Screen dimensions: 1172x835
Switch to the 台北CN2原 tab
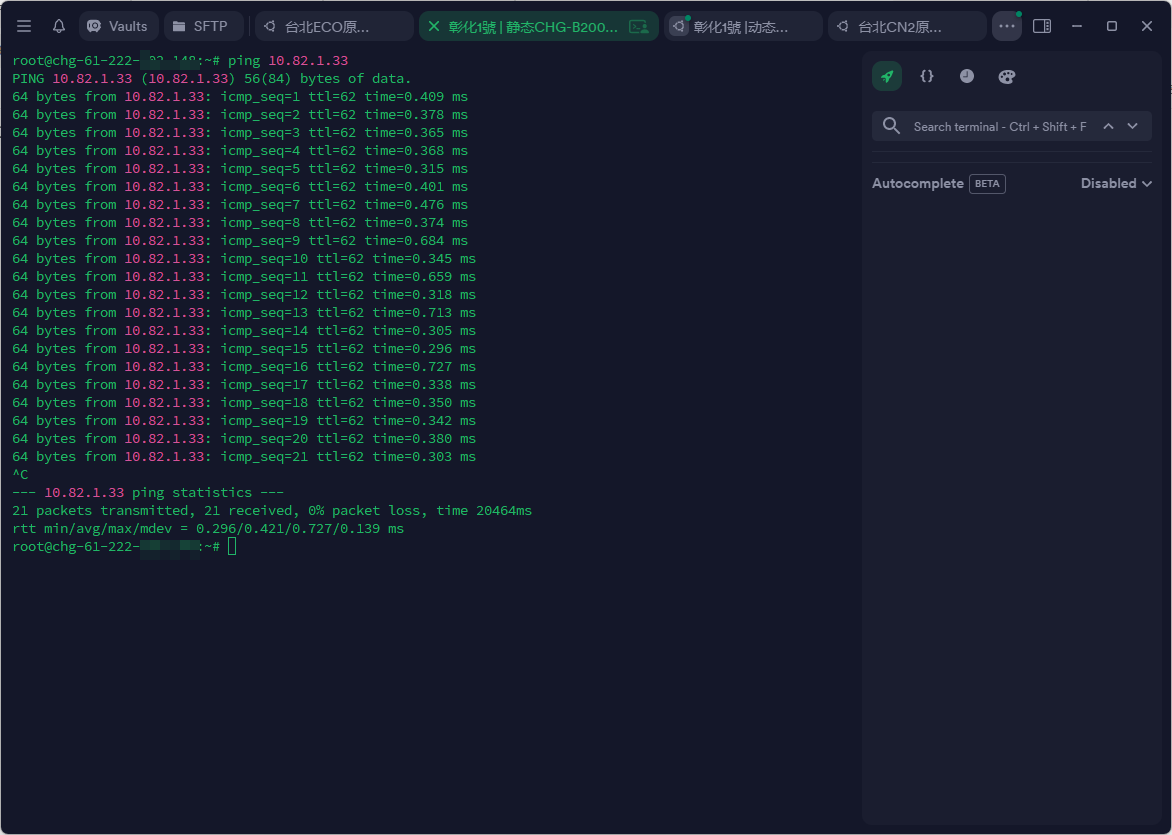click(907, 26)
